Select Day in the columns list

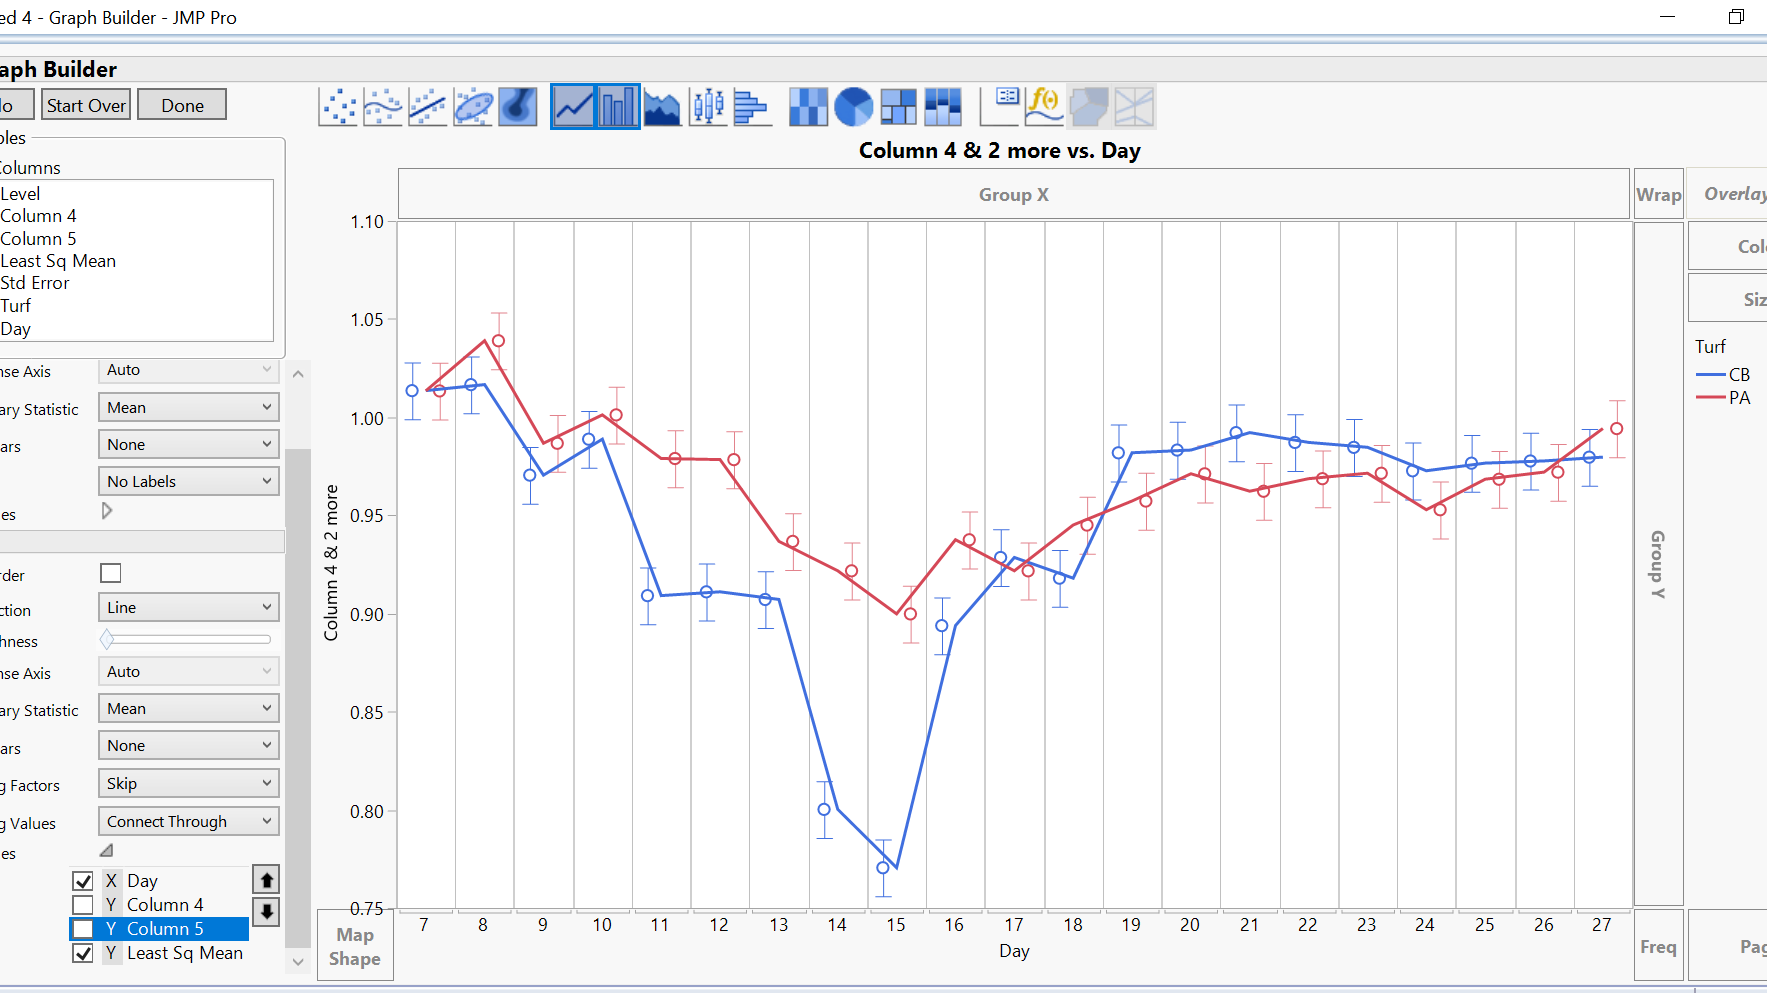pyautogui.click(x=16, y=329)
